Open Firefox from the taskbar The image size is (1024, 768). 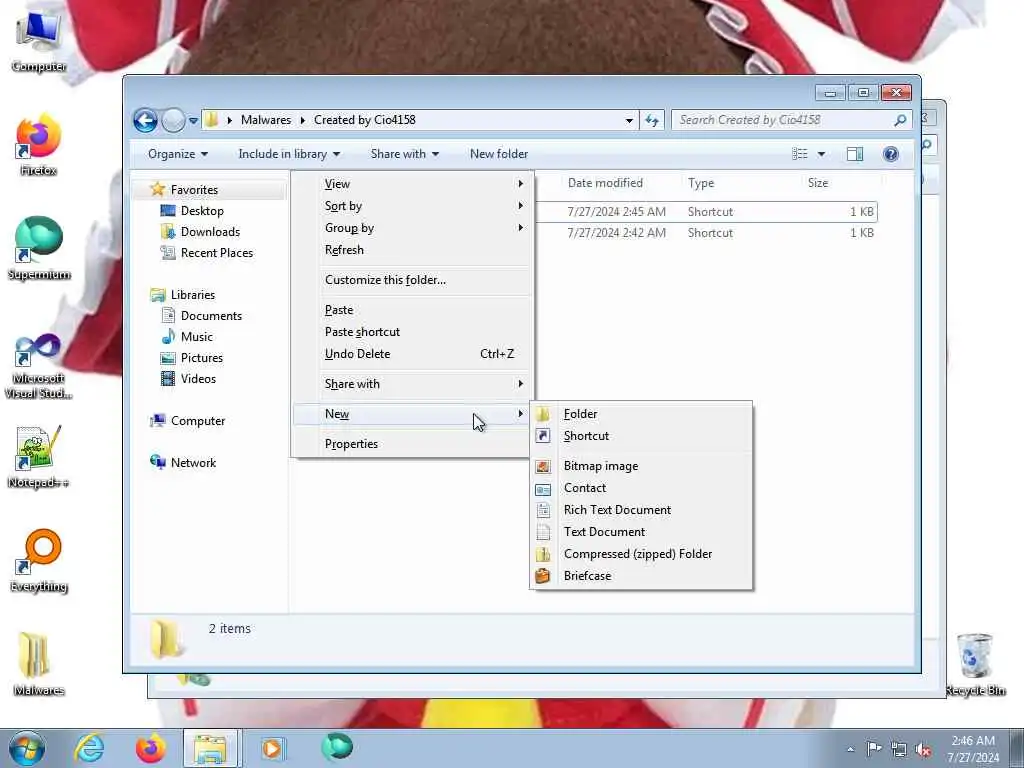pyautogui.click(x=151, y=748)
